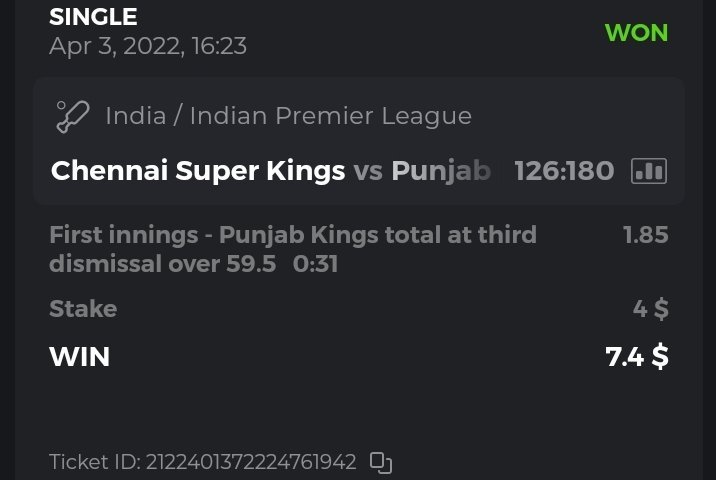Image resolution: width=716 pixels, height=480 pixels.
Task: Click the 1.85 odds value
Action: point(645,235)
